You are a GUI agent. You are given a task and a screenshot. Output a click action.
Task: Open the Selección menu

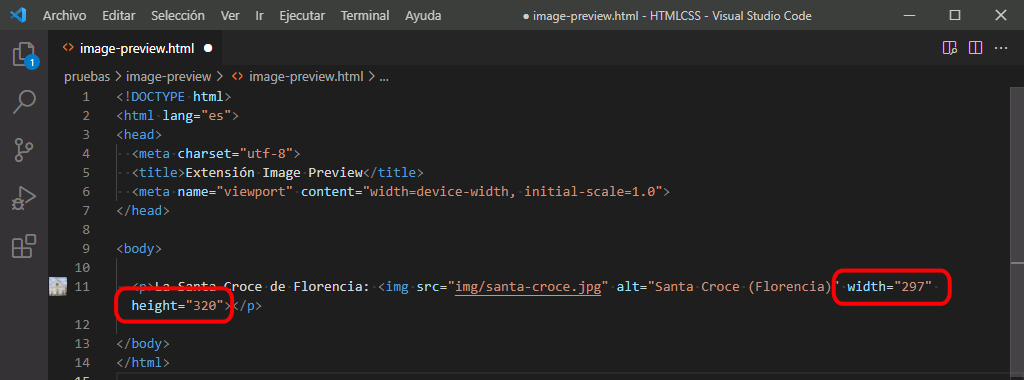pyautogui.click(x=178, y=15)
